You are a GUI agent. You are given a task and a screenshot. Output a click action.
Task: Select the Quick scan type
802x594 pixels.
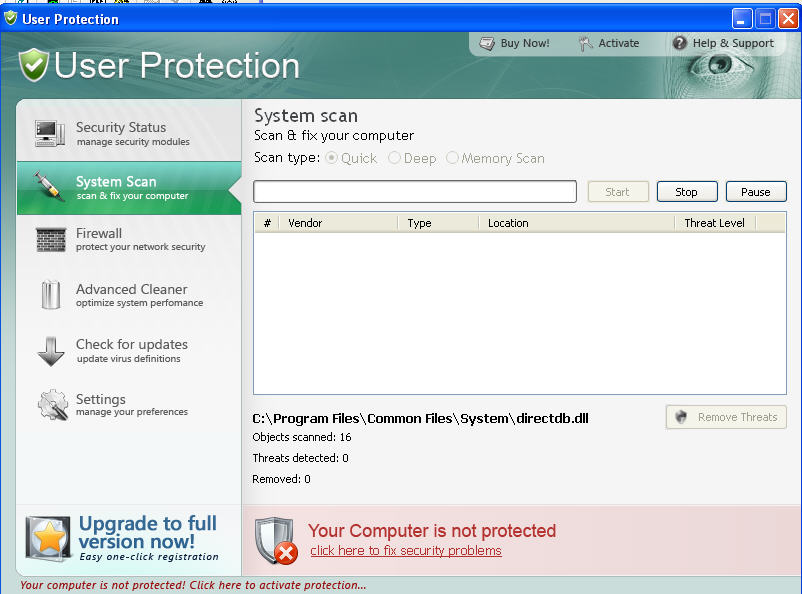331,158
